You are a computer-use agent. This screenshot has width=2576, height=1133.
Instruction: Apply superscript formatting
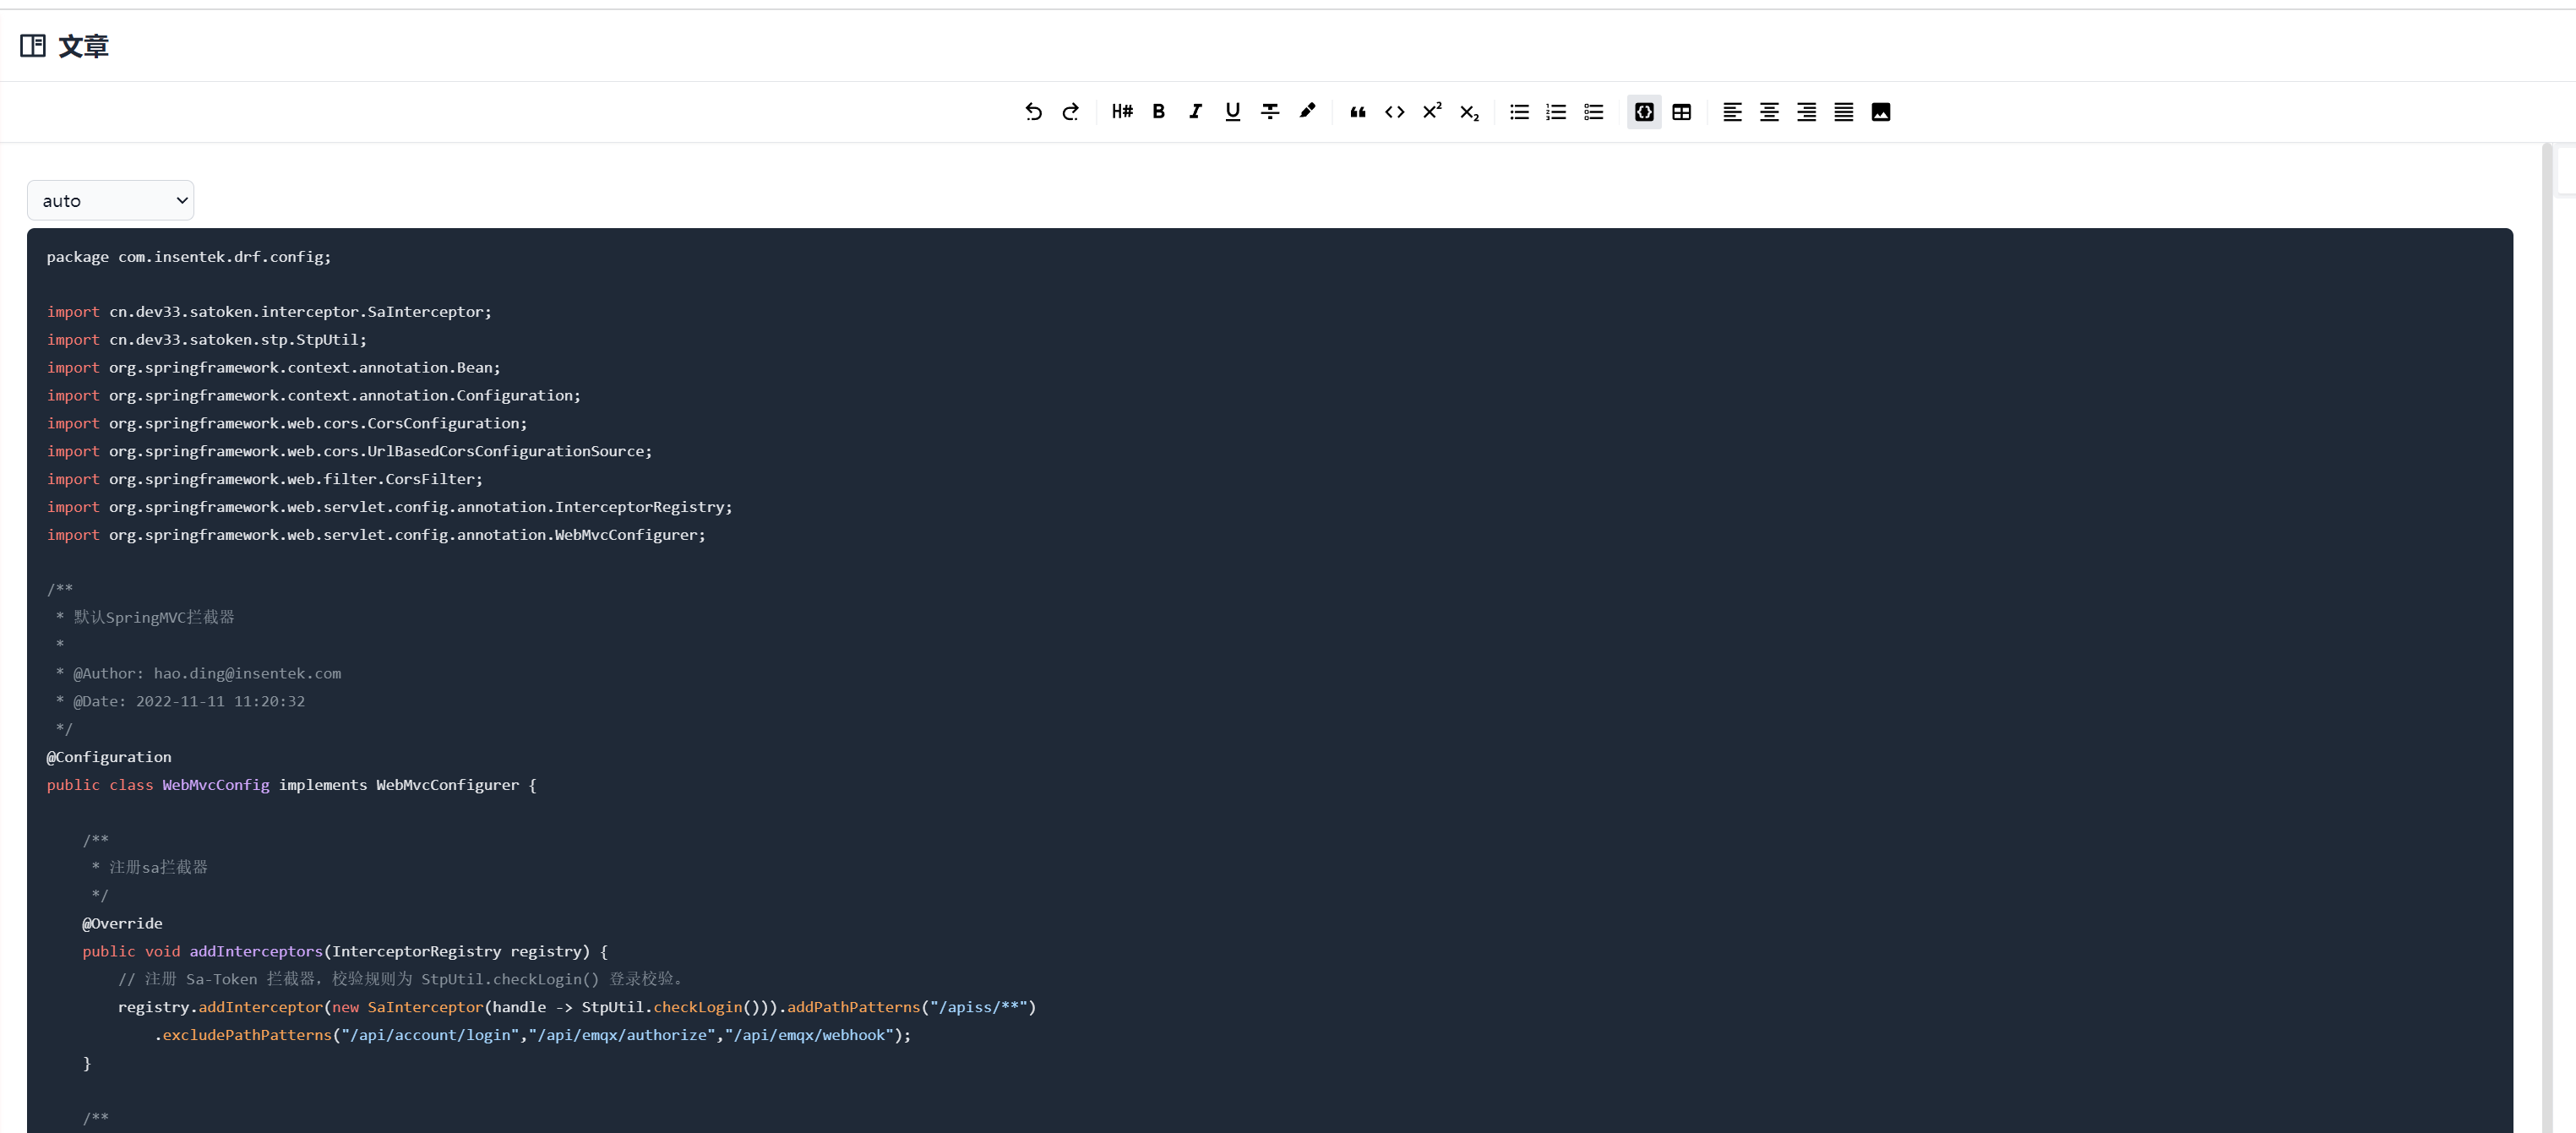(1432, 112)
